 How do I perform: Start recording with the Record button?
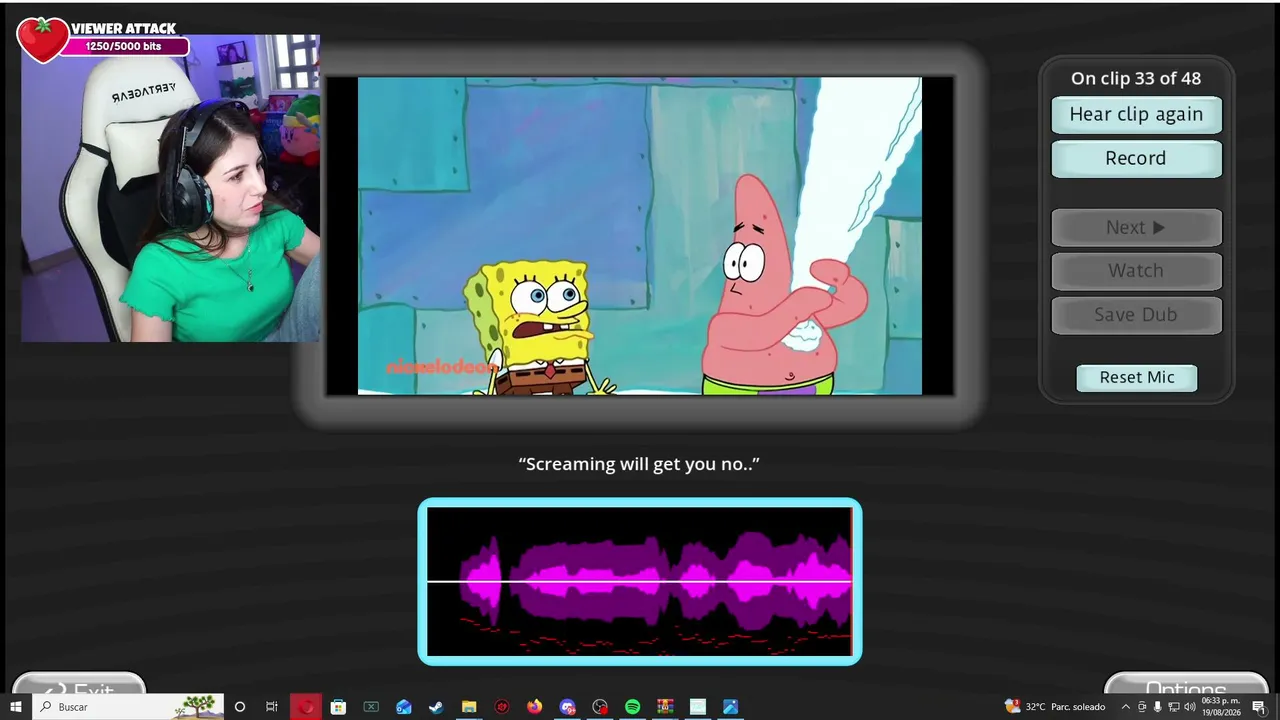[1136, 158]
